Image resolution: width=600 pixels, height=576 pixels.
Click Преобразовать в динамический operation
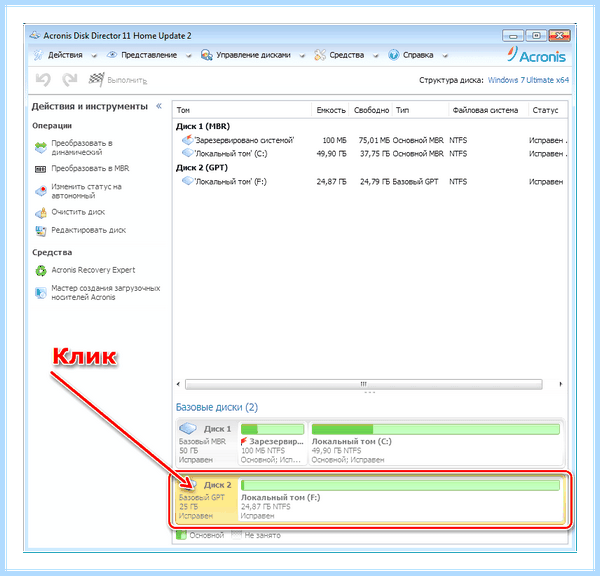point(82,148)
